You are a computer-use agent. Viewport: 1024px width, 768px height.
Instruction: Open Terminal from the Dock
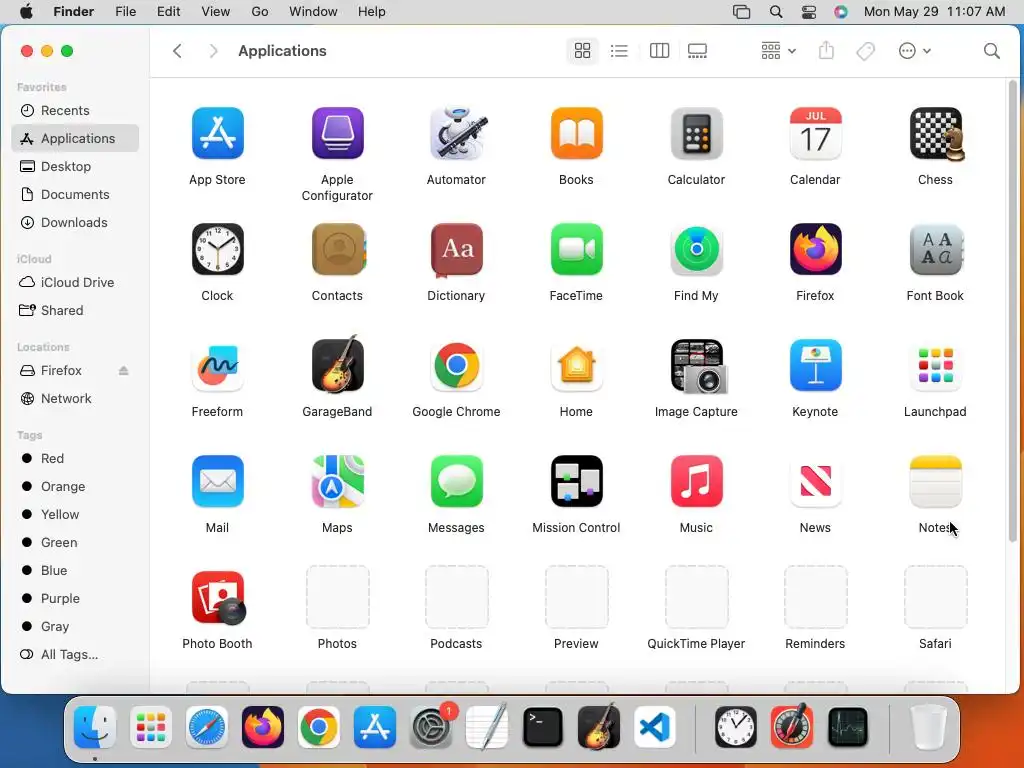543,727
